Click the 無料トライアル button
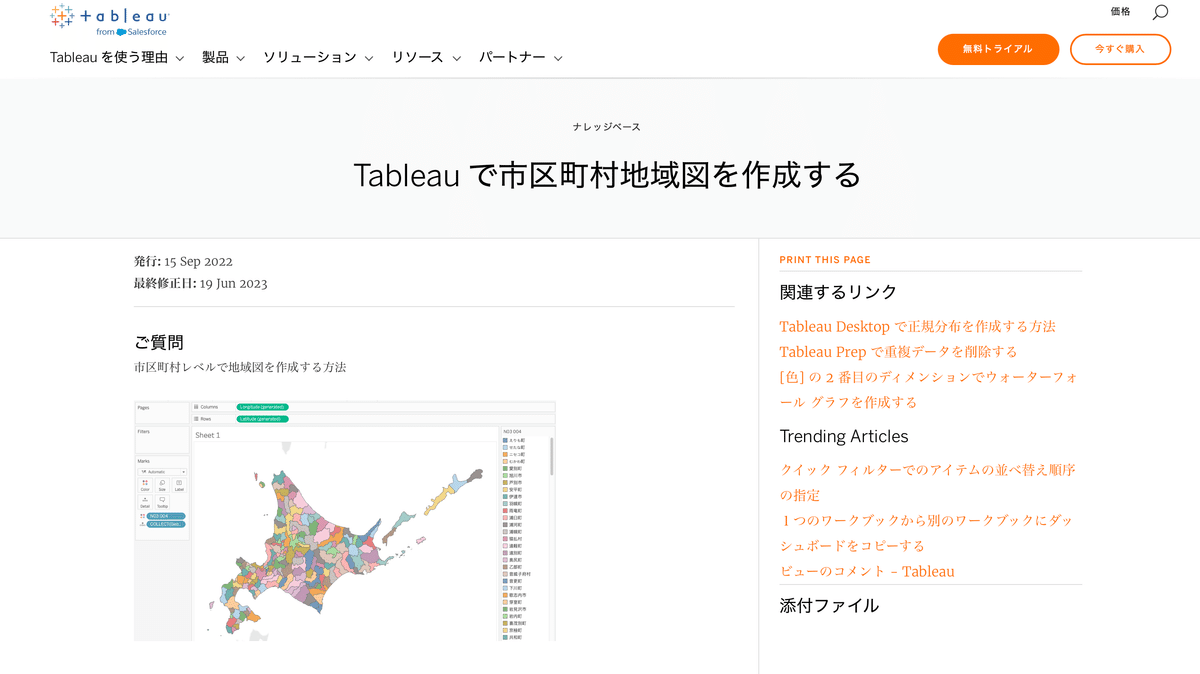 [998, 49]
